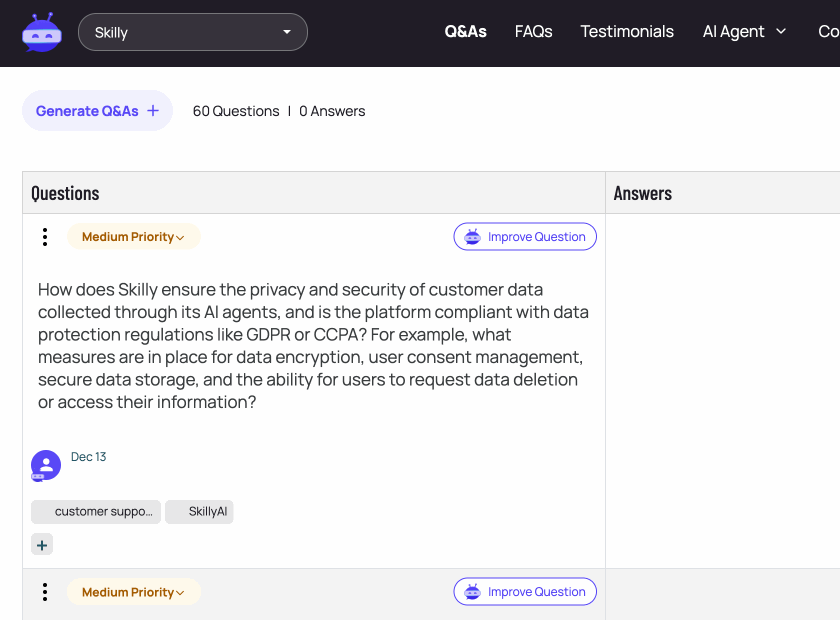Open the three-dot menu on second question
Image resolution: width=840 pixels, height=620 pixels.
tap(45, 592)
